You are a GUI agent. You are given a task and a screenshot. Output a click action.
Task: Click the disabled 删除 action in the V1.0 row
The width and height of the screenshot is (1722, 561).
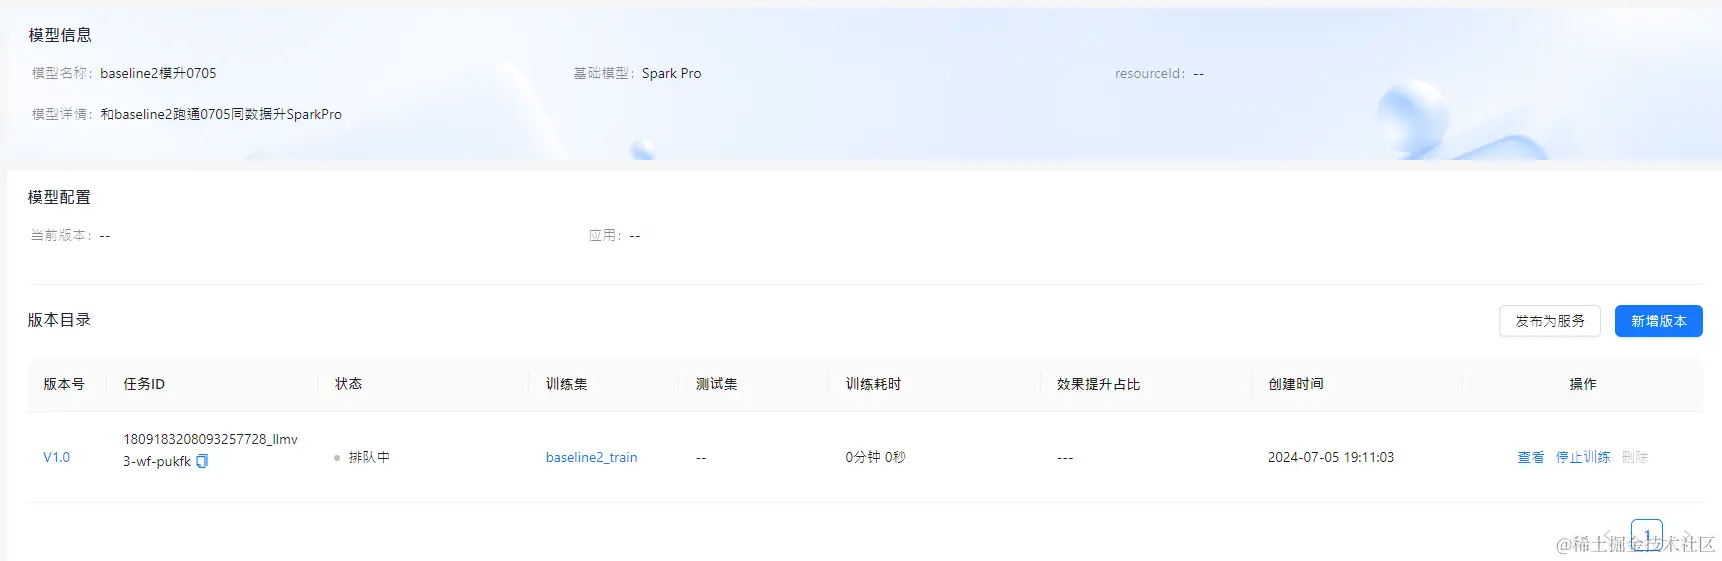click(x=1635, y=457)
